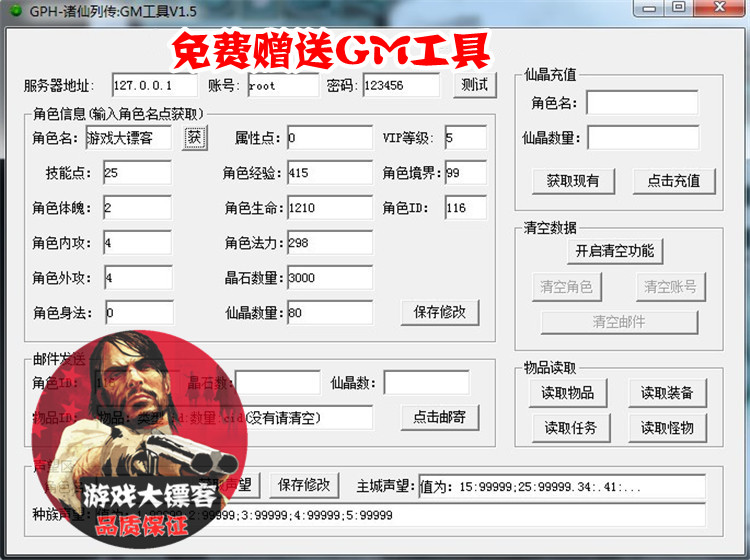Focus the 角色生命 input field

(330, 208)
